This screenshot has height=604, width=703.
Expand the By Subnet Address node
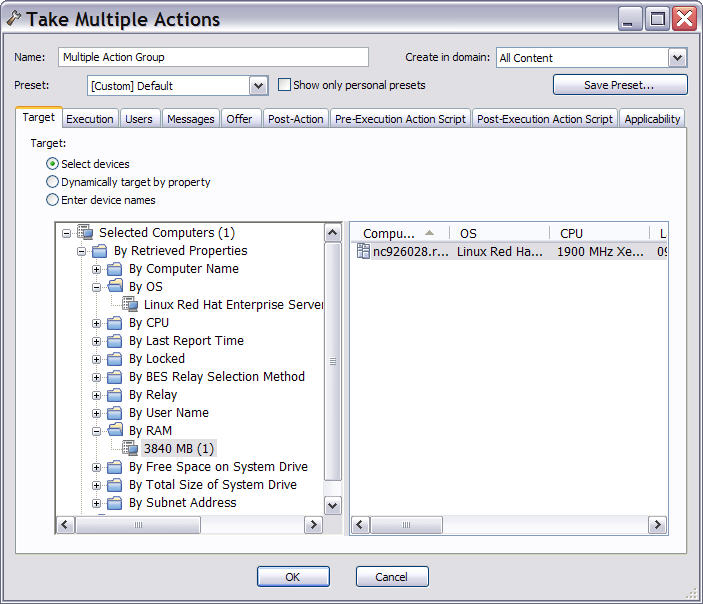click(x=96, y=503)
